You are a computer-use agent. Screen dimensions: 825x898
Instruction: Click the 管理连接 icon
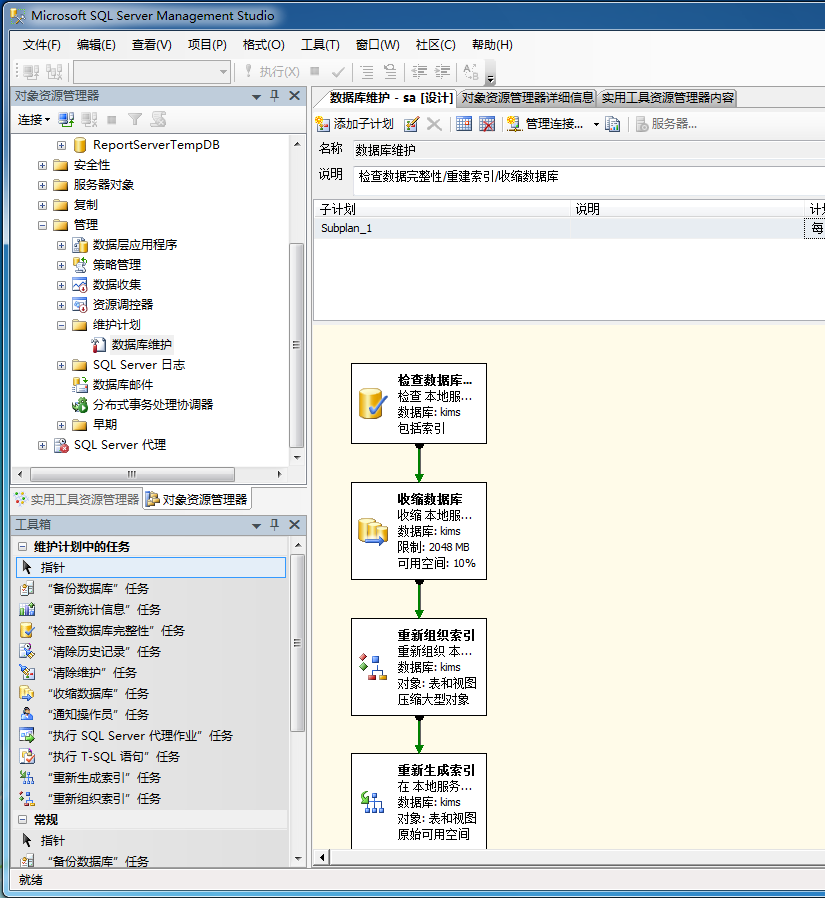point(514,124)
